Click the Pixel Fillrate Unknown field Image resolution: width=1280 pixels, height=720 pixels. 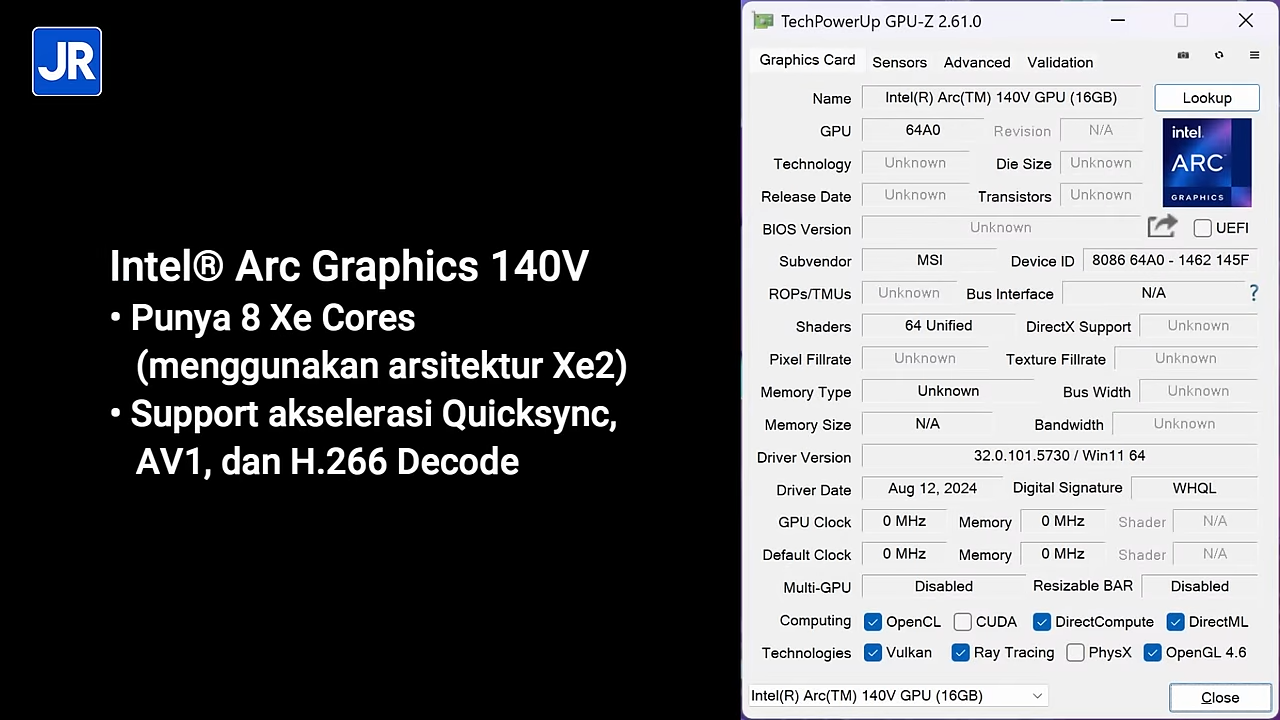(925, 358)
